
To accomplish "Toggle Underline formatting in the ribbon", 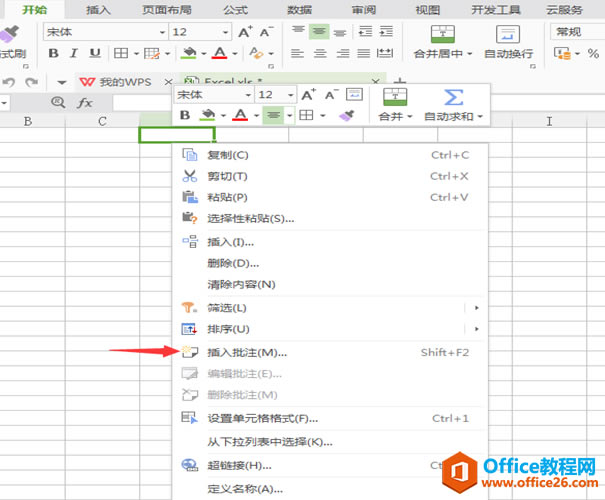I will coord(95,53).
